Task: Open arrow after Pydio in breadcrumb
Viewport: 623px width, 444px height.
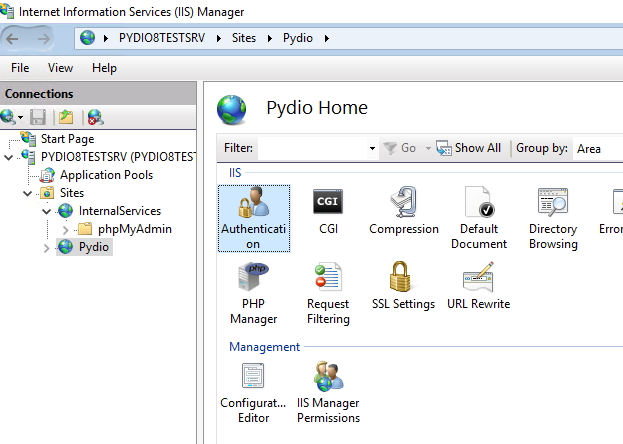Action: click(327, 39)
